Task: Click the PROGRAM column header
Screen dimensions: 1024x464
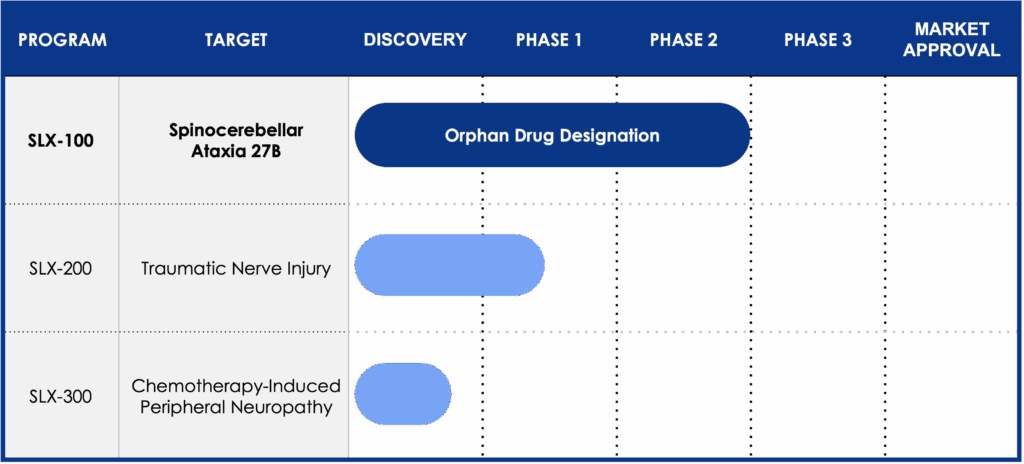Action: click(x=62, y=41)
